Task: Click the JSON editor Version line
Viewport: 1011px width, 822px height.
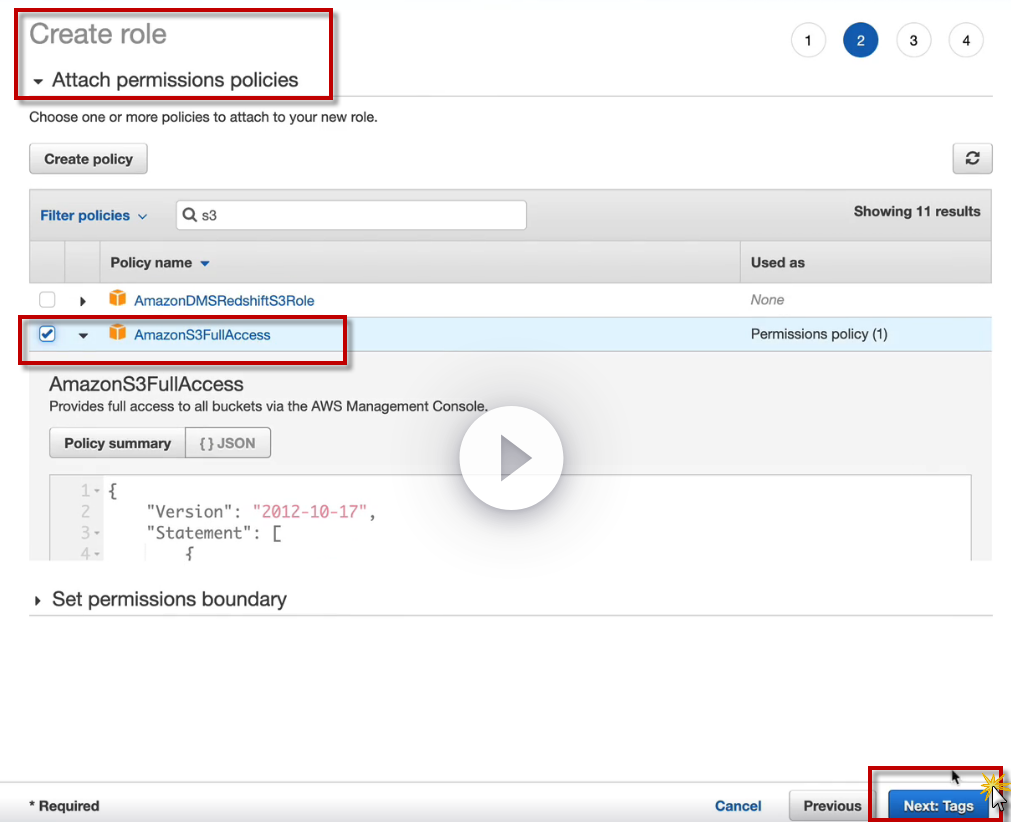Action: tap(261, 512)
